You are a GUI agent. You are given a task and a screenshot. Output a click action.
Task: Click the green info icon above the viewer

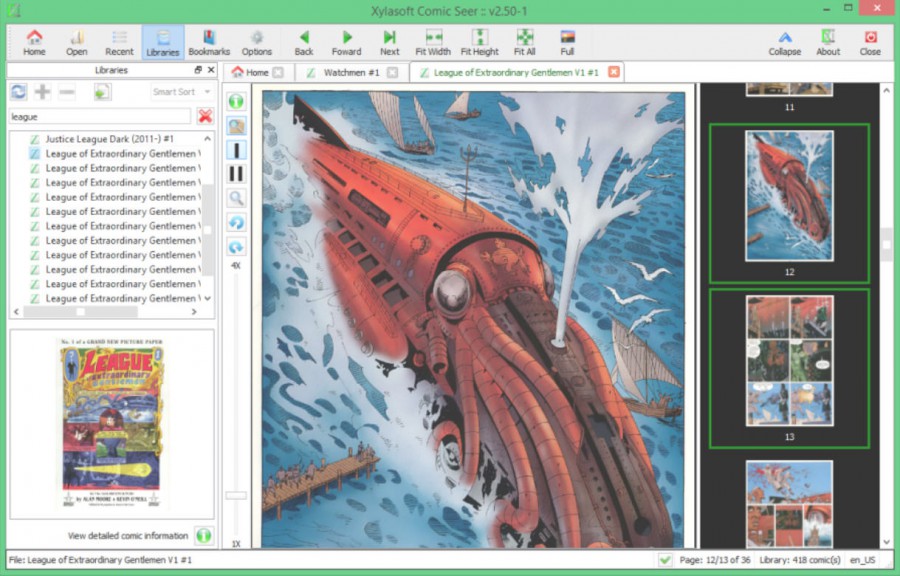236,101
